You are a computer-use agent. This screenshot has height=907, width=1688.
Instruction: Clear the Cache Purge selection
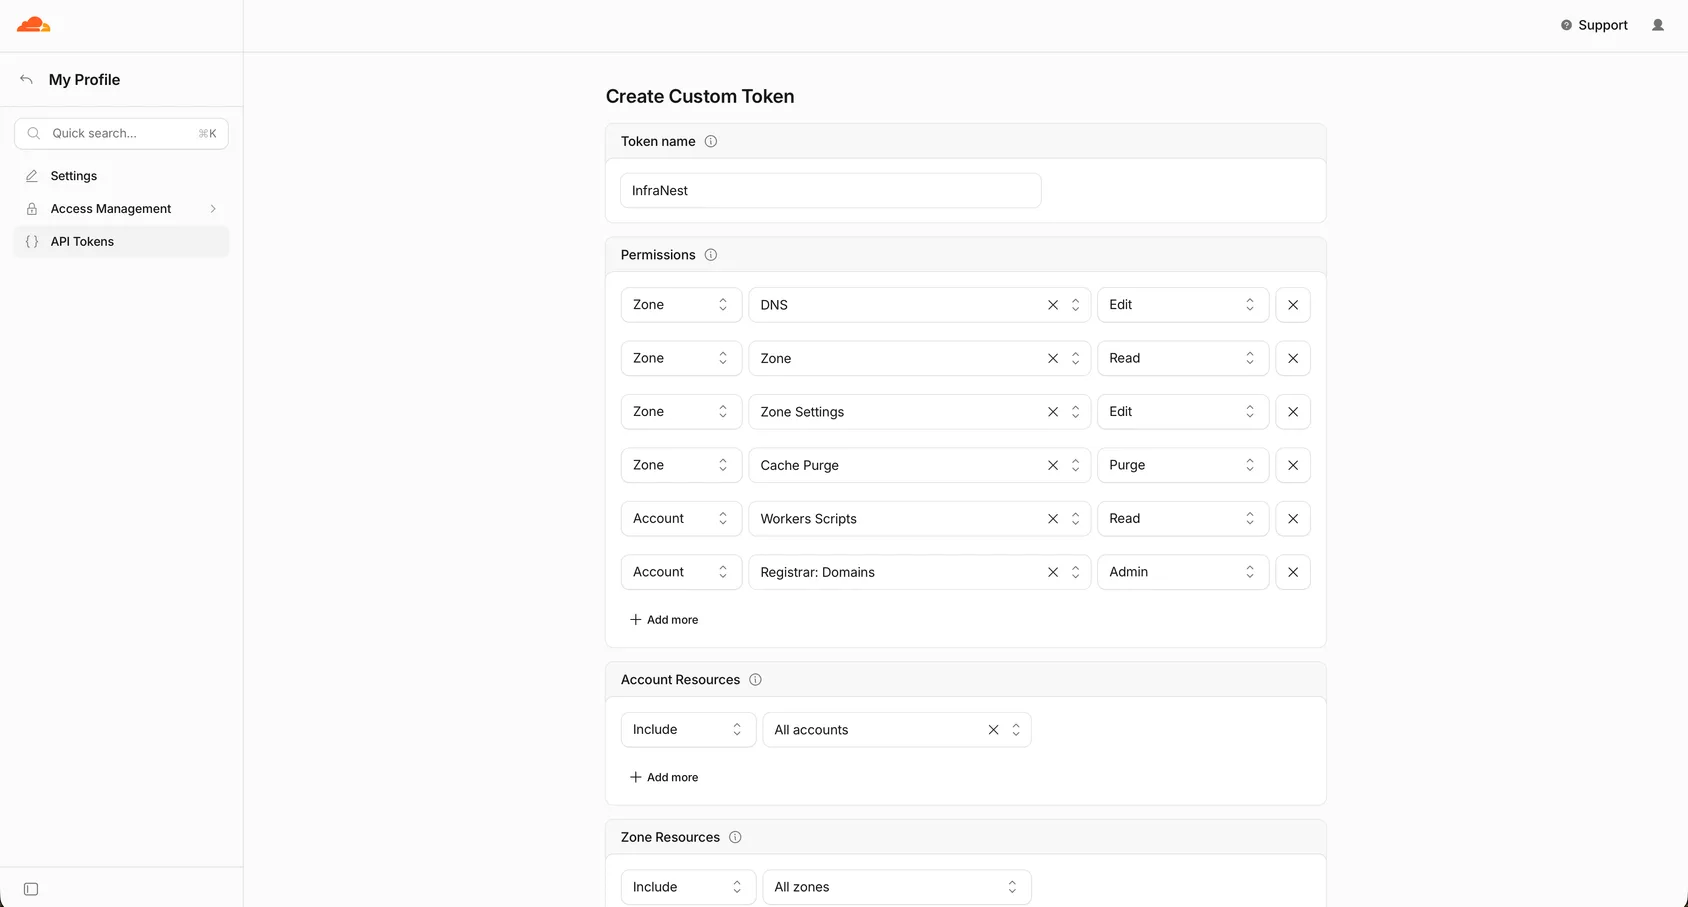pos(1053,465)
